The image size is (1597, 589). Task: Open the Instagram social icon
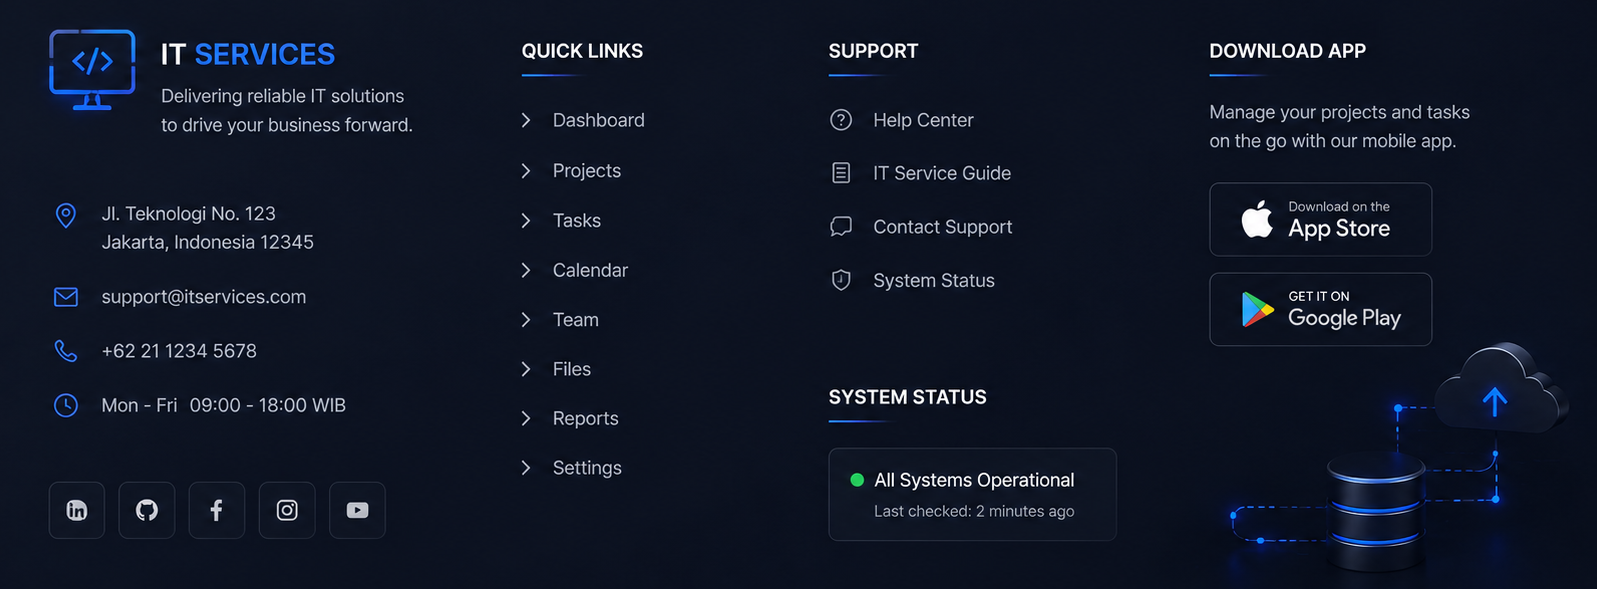(287, 510)
